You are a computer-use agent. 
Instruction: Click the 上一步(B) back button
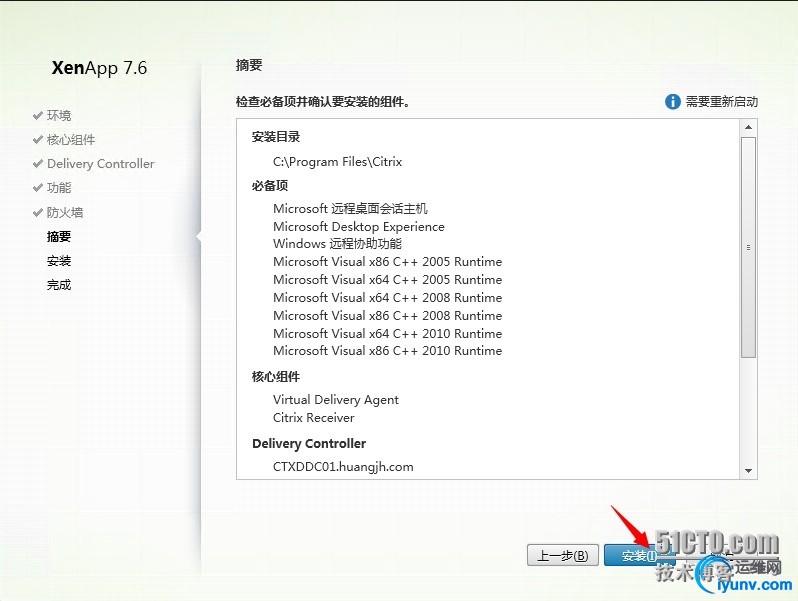coord(562,555)
